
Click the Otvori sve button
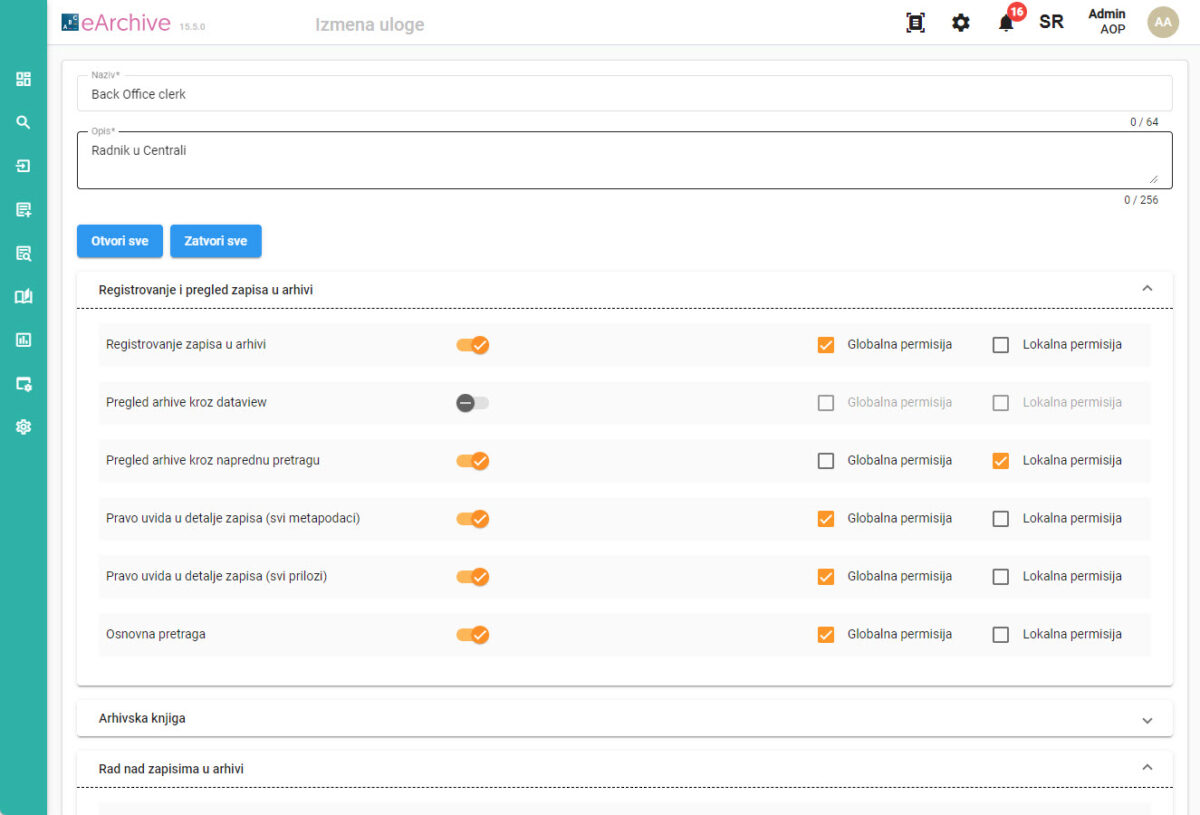click(120, 241)
